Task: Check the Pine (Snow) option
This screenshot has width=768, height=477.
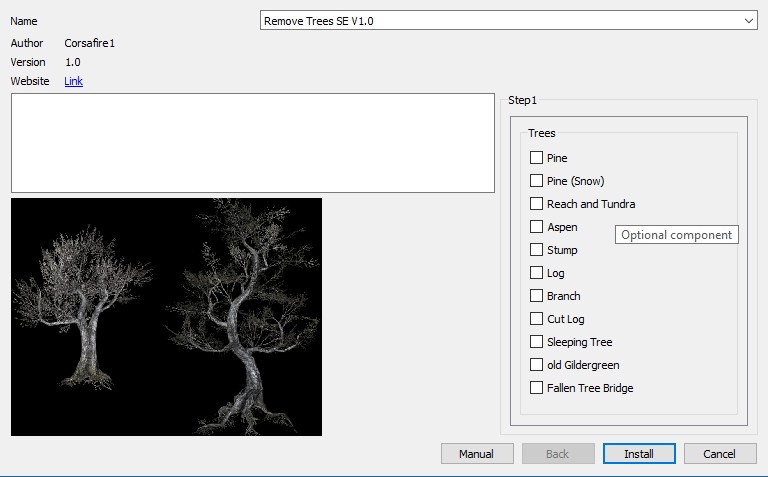Action: point(537,181)
